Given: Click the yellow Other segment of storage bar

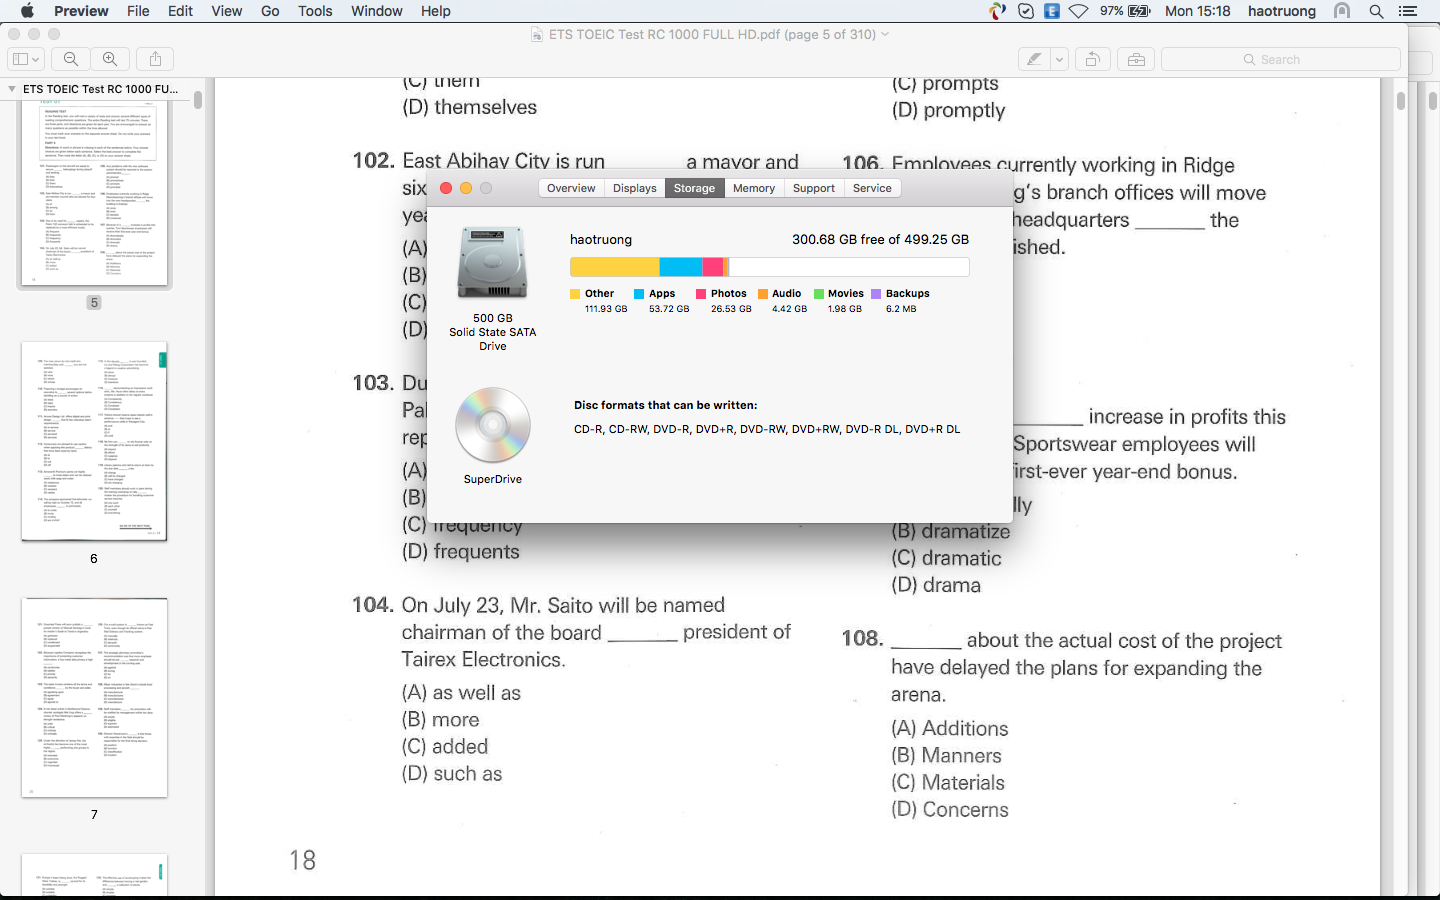Looking at the screenshot, I should pos(615,267).
